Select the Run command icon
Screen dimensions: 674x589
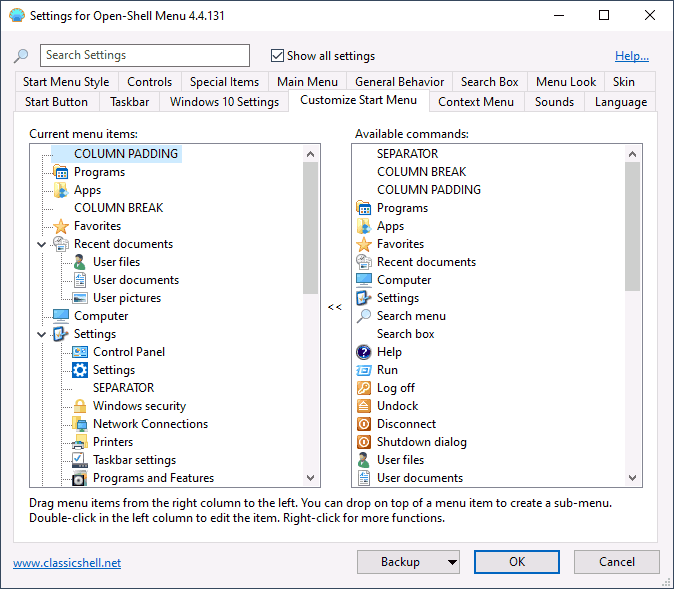coord(364,370)
